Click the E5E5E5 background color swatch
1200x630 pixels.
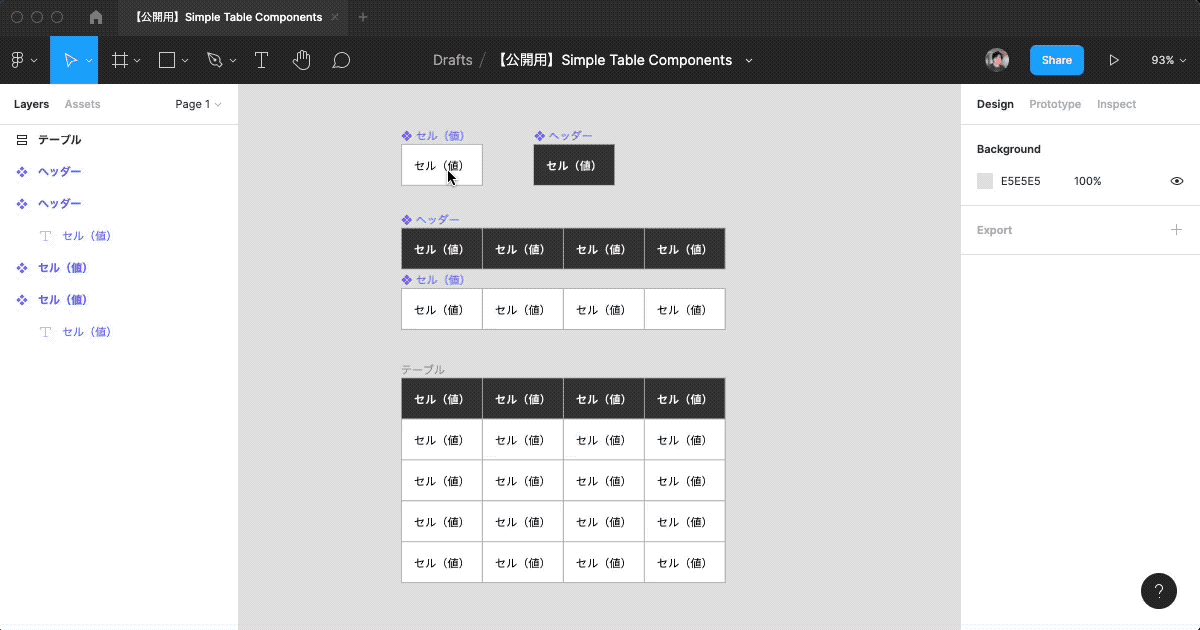point(985,181)
